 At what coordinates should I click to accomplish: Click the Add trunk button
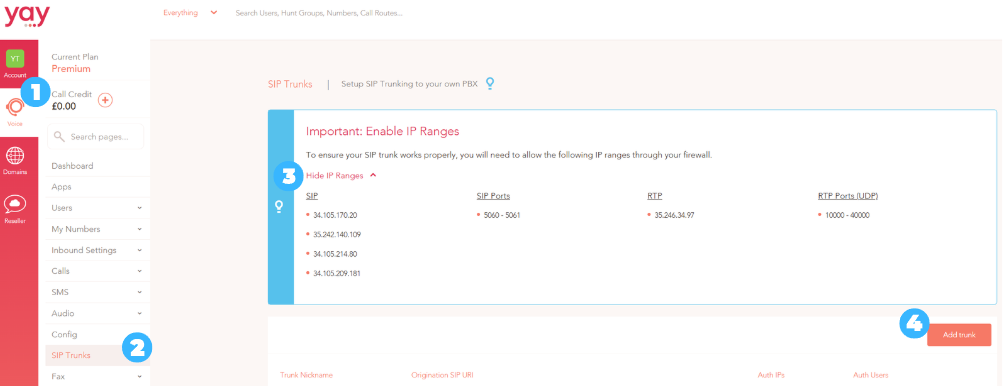tap(959, 335)
